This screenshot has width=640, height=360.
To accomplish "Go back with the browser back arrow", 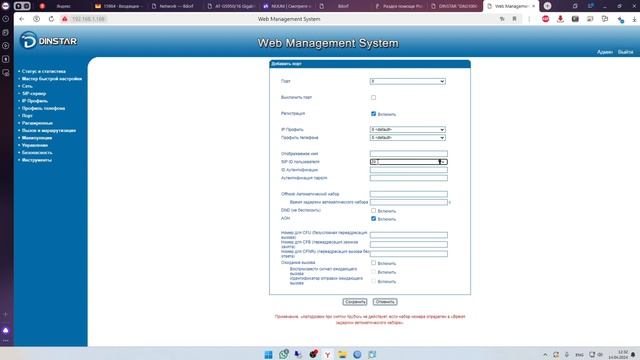I will 22,19.
